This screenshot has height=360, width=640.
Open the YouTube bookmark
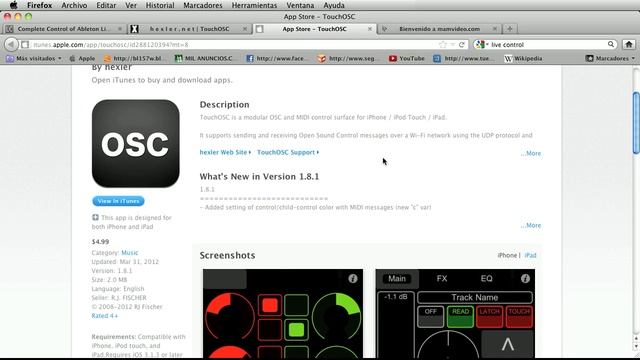407,58
